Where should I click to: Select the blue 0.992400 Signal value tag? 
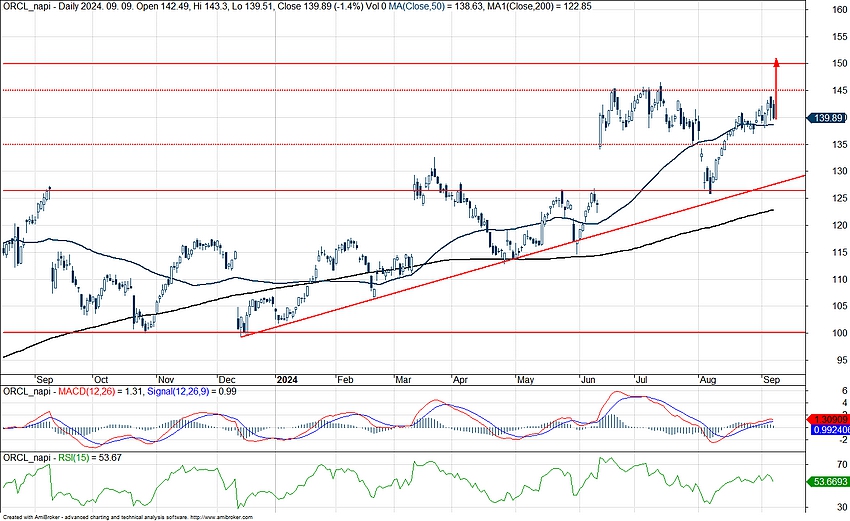pos(830,430)
